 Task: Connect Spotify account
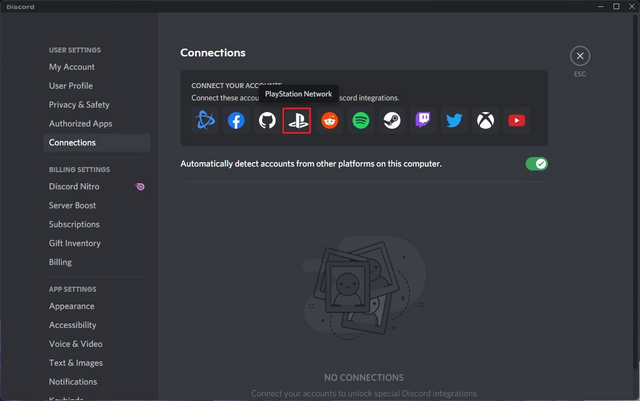coord(361,120)
